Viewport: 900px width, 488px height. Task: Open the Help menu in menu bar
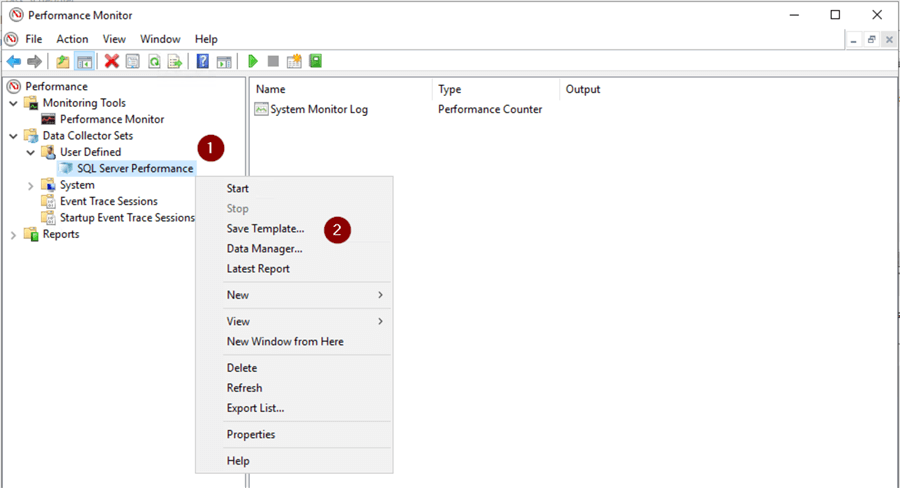206,39
